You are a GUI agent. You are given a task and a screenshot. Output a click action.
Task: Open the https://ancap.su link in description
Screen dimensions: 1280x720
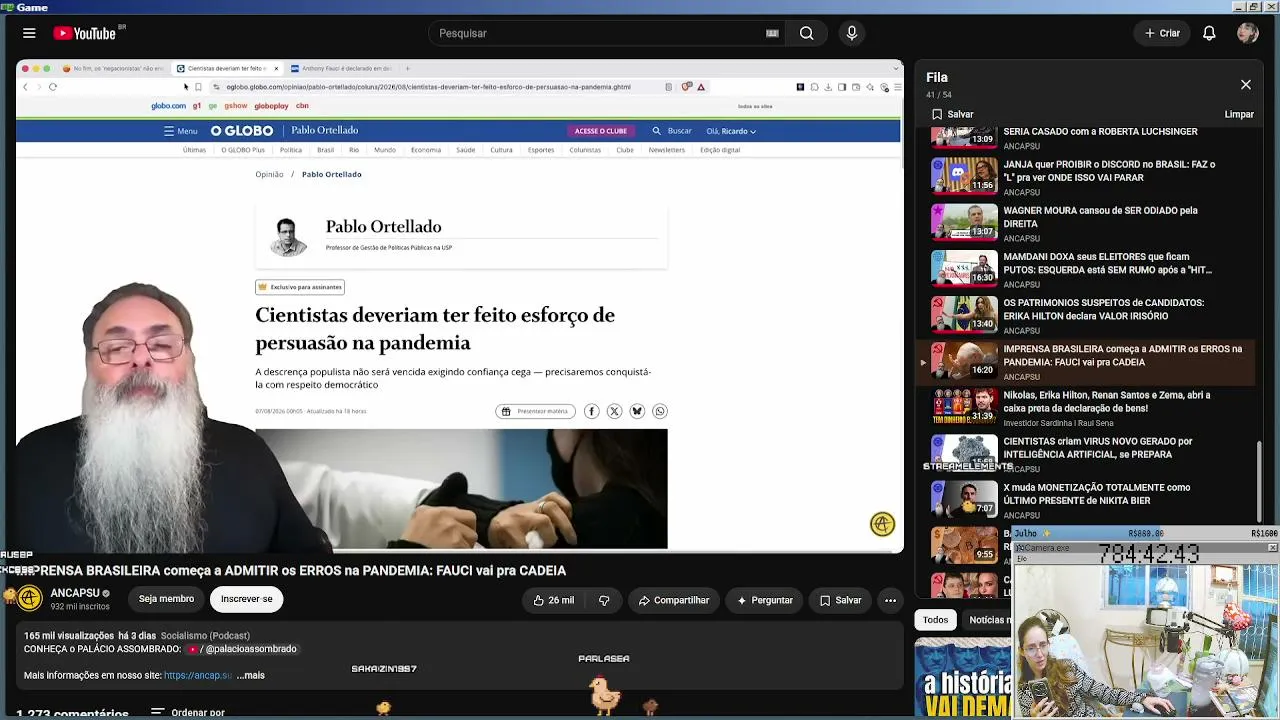coord(198,675)
